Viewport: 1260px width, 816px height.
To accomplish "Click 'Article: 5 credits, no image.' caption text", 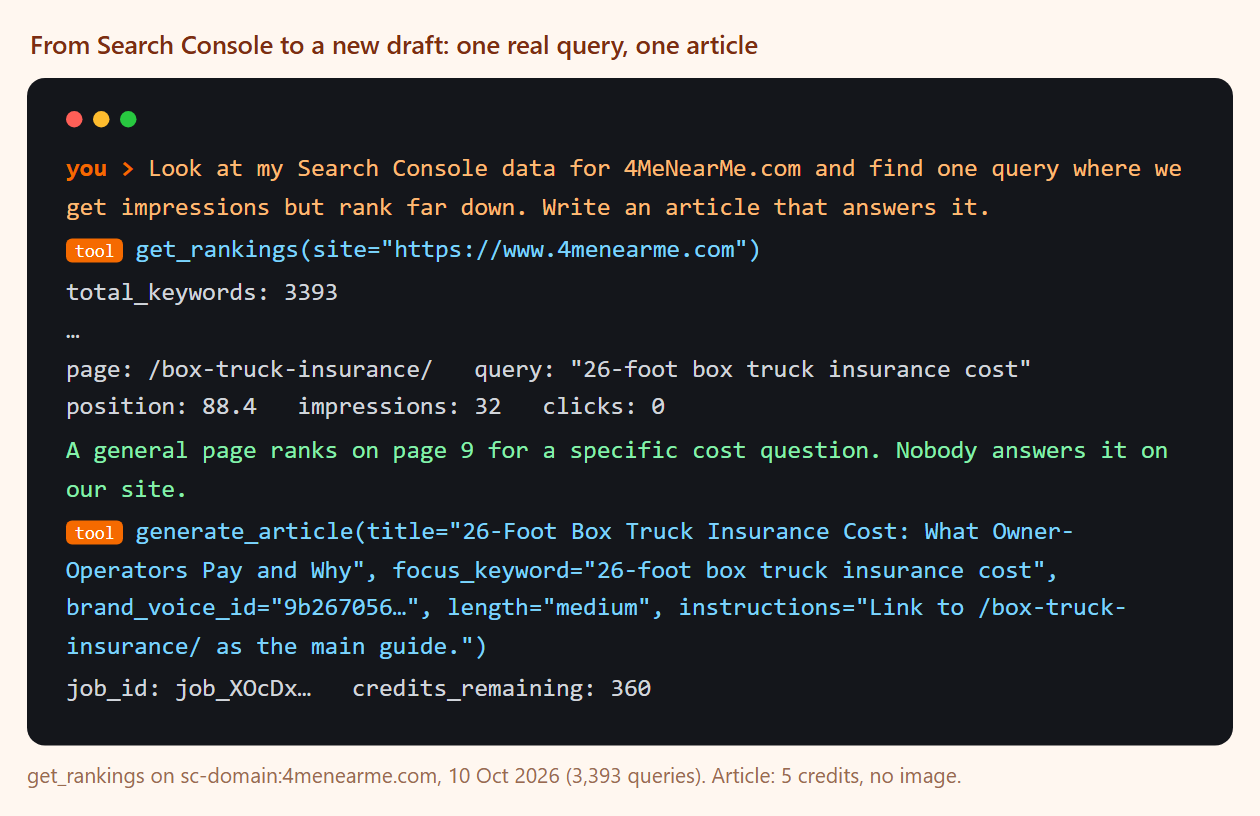I will coord(836,776).
